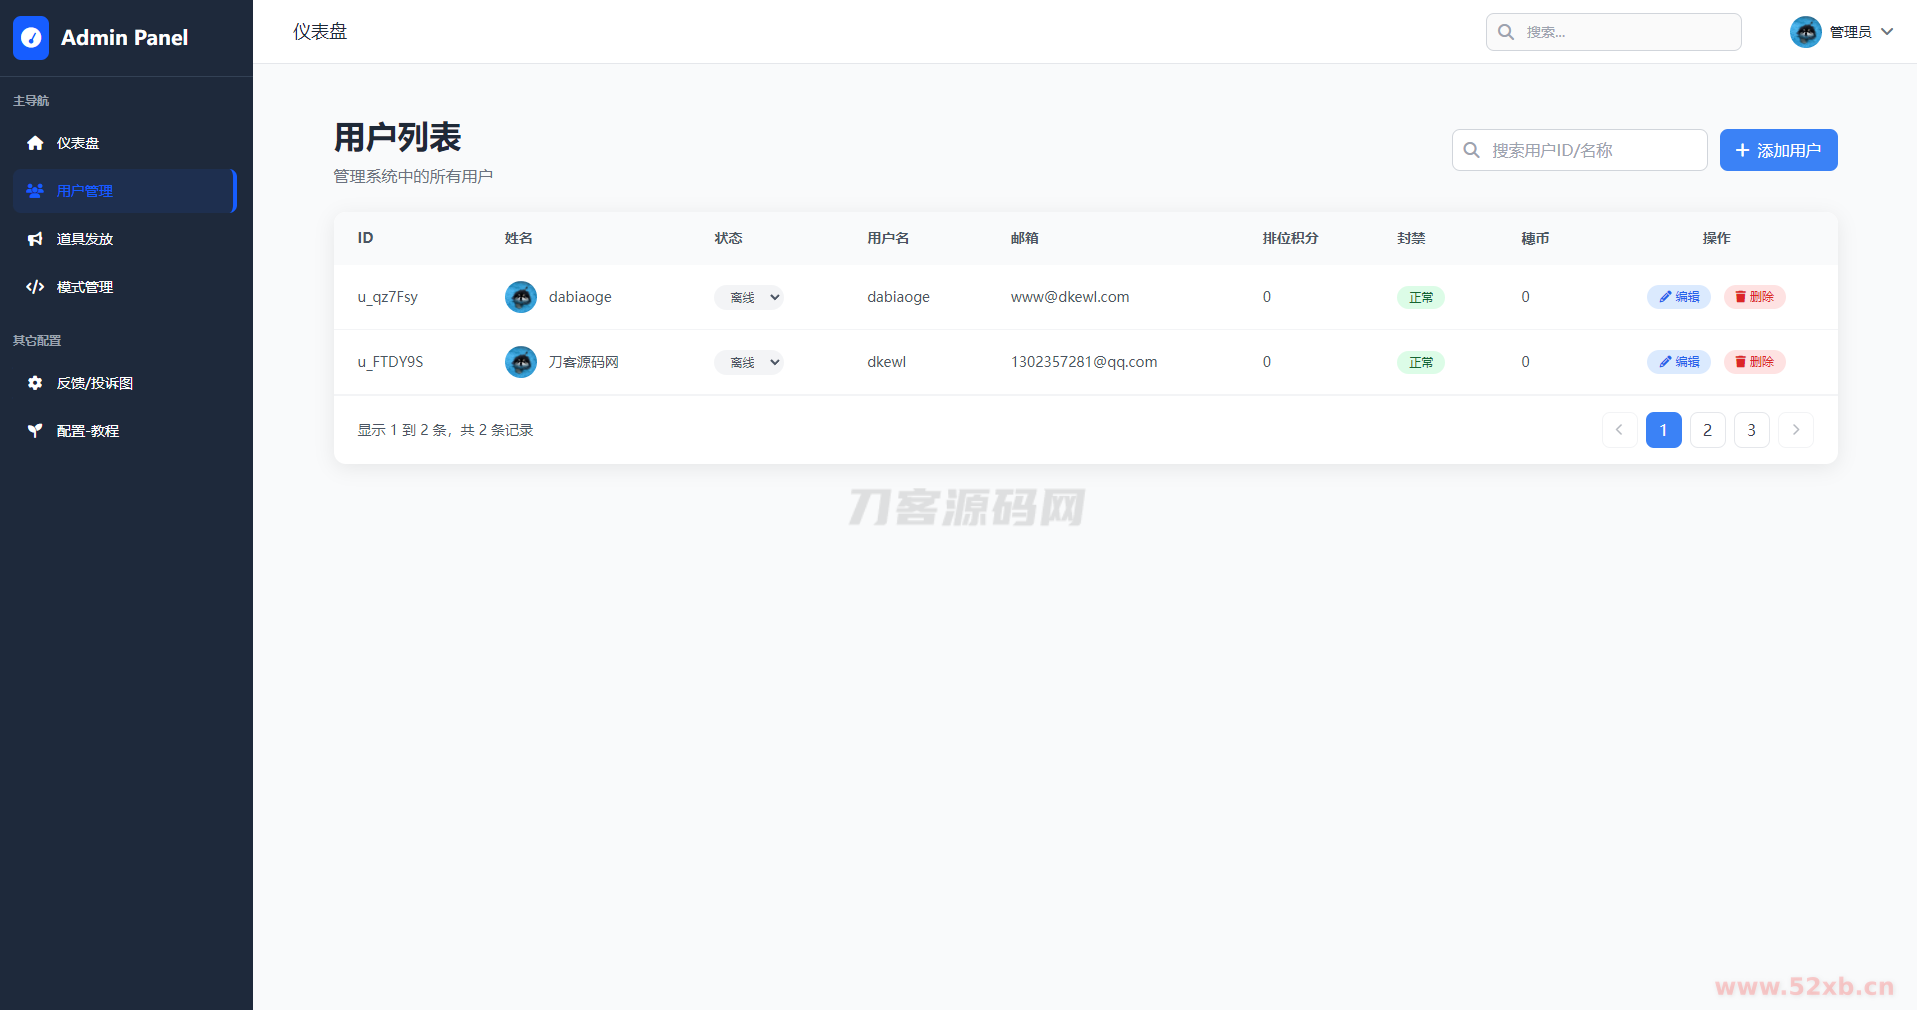Click the users icon beside 用户管理
1917x1010 pixels.
pyautogui.click(x=35, y=191)
